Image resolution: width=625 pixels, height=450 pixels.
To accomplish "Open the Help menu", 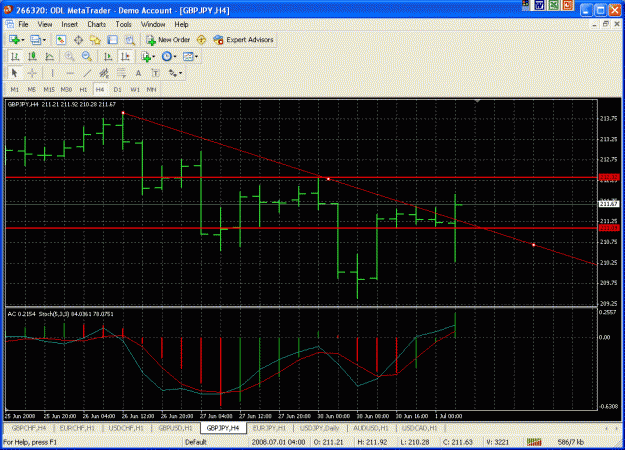I will [x=181, y=24].
